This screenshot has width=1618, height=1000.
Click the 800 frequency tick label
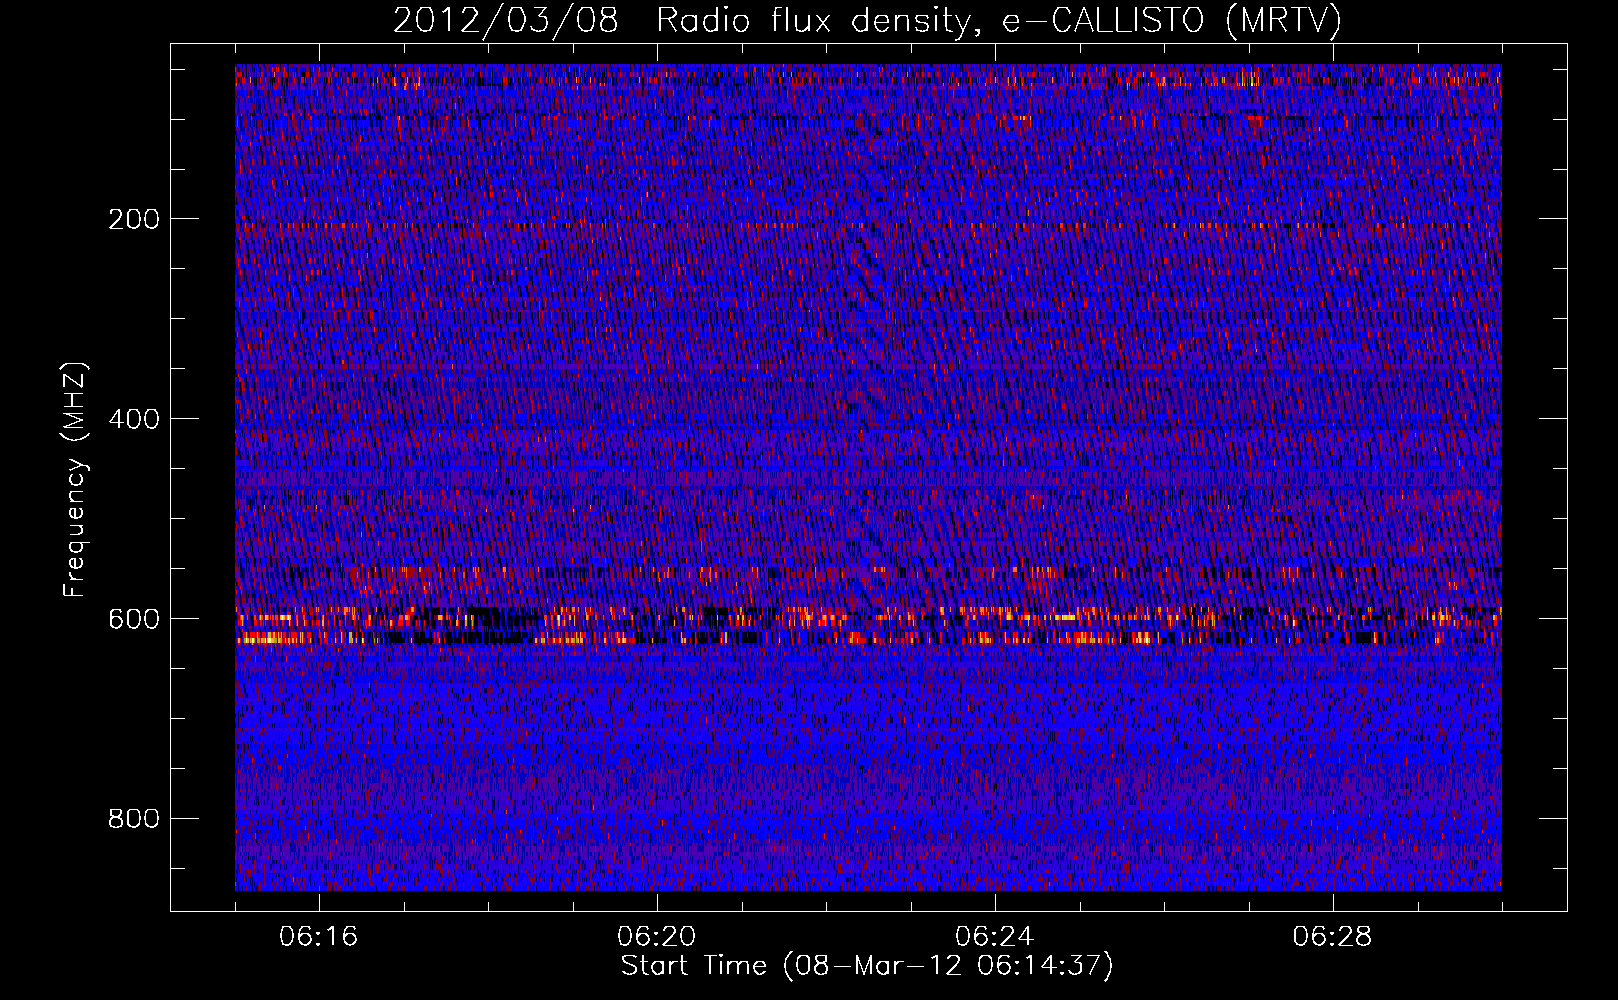pyautogui.click(x=134, y=819)
